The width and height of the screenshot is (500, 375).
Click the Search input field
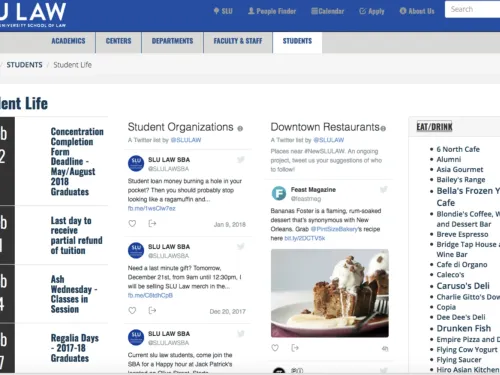pyautogui.click(x=473, y=9)
